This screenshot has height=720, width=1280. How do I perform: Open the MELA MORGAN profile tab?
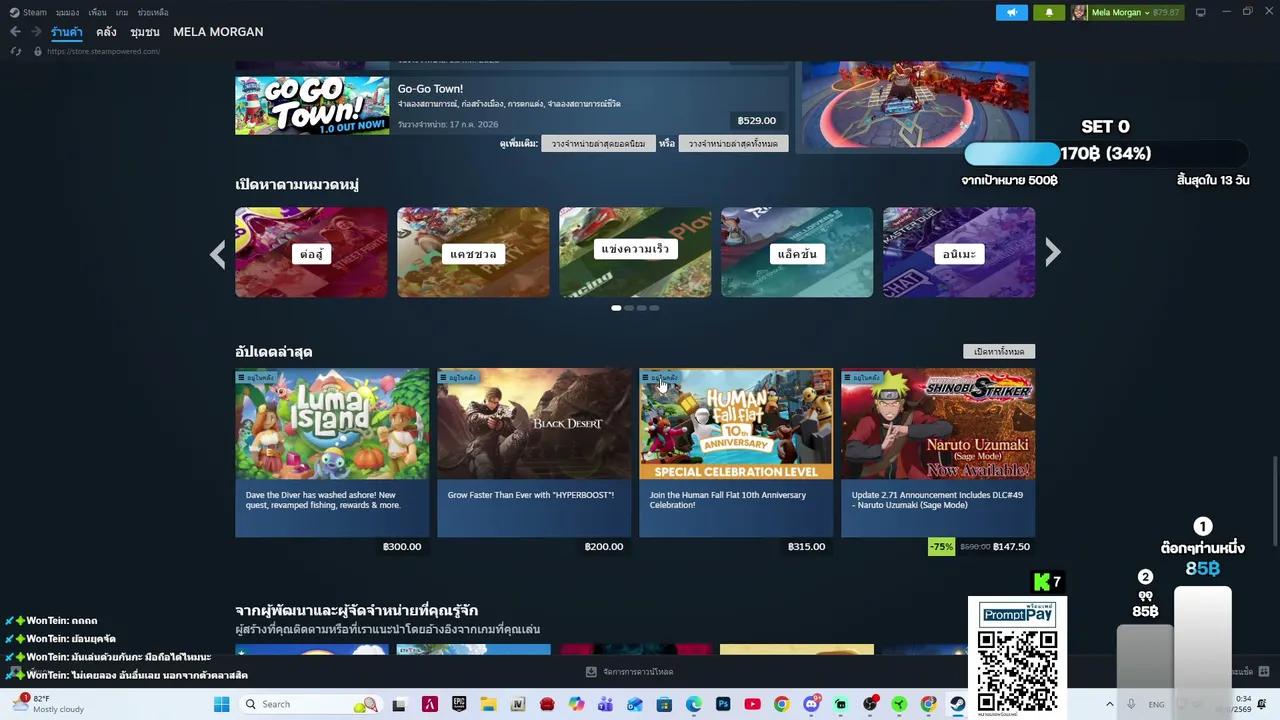tap(218, 32)
